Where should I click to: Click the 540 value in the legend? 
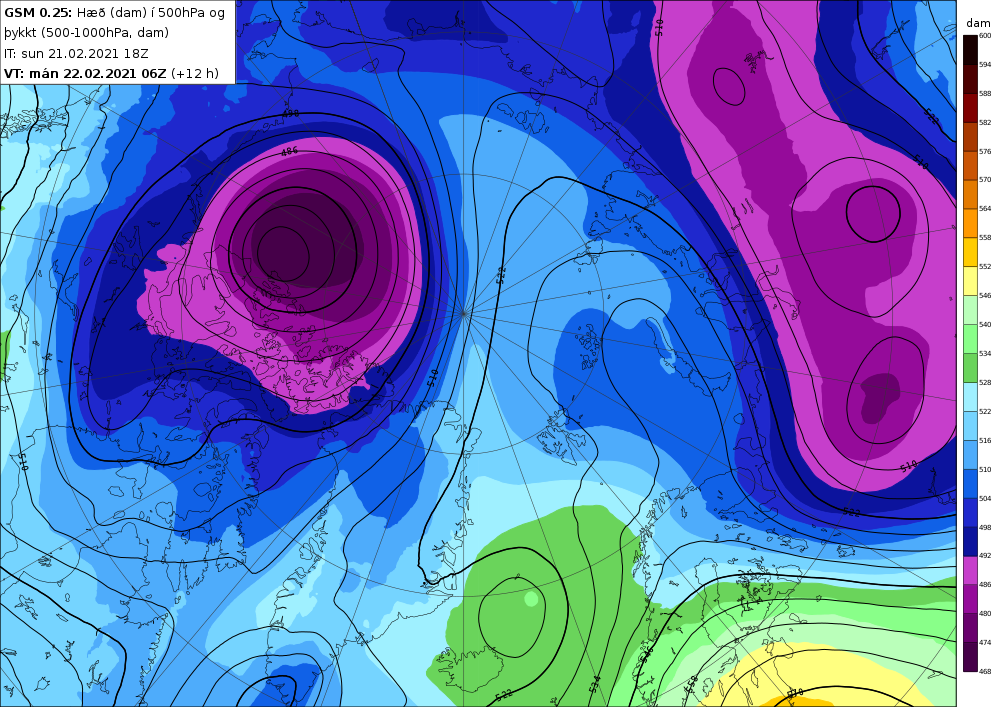pyautogui.click(x=985, y=324)
